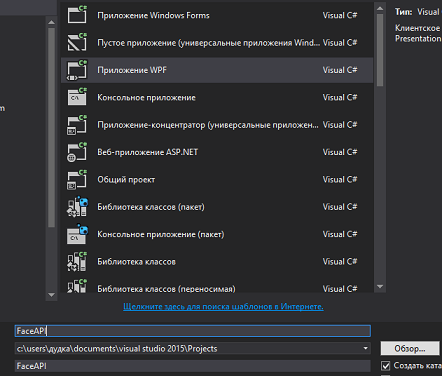Select the 'Общий проект' template name
Image resolution: width=442 pixels, height=376 pixels.
(126, 180)
